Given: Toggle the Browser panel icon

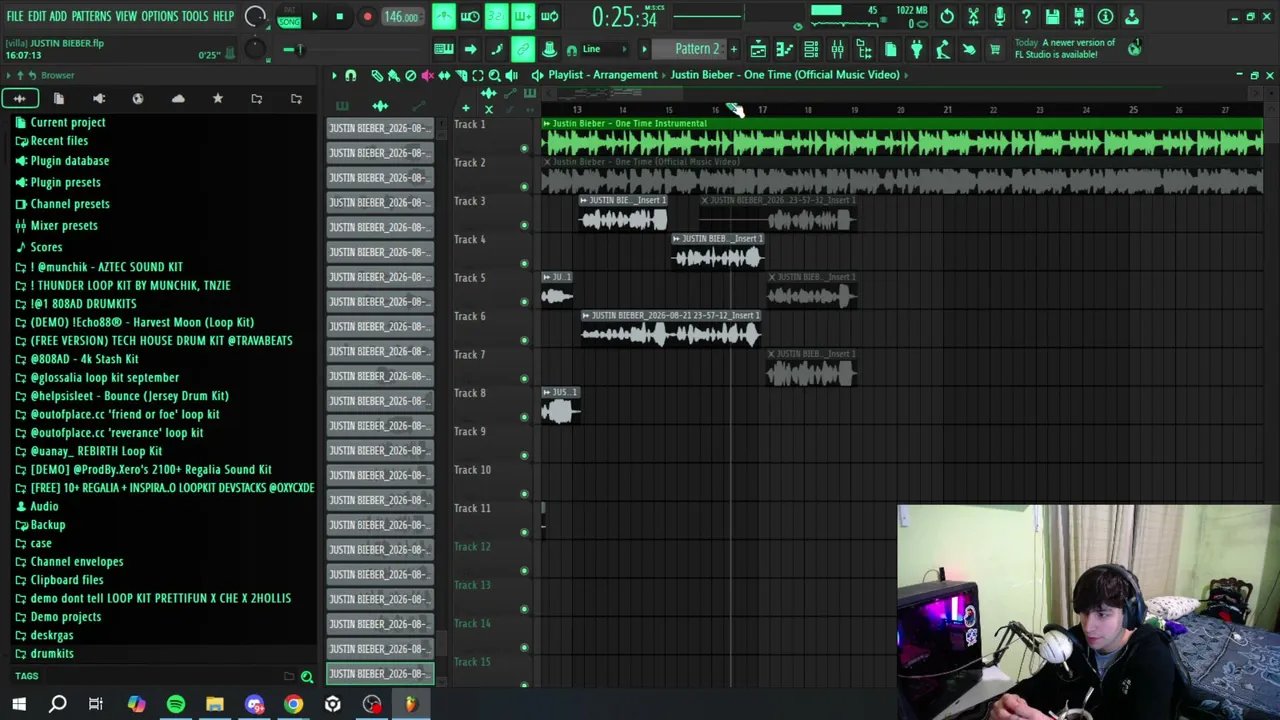Looking at the screenshot, I should (x=864, y=49).
